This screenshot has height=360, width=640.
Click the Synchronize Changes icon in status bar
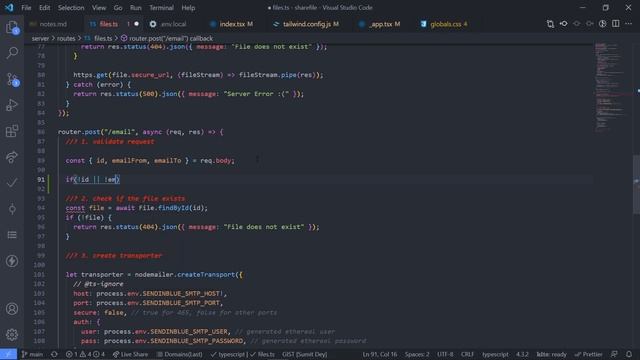pyautogui.click(x=54, y=354)
